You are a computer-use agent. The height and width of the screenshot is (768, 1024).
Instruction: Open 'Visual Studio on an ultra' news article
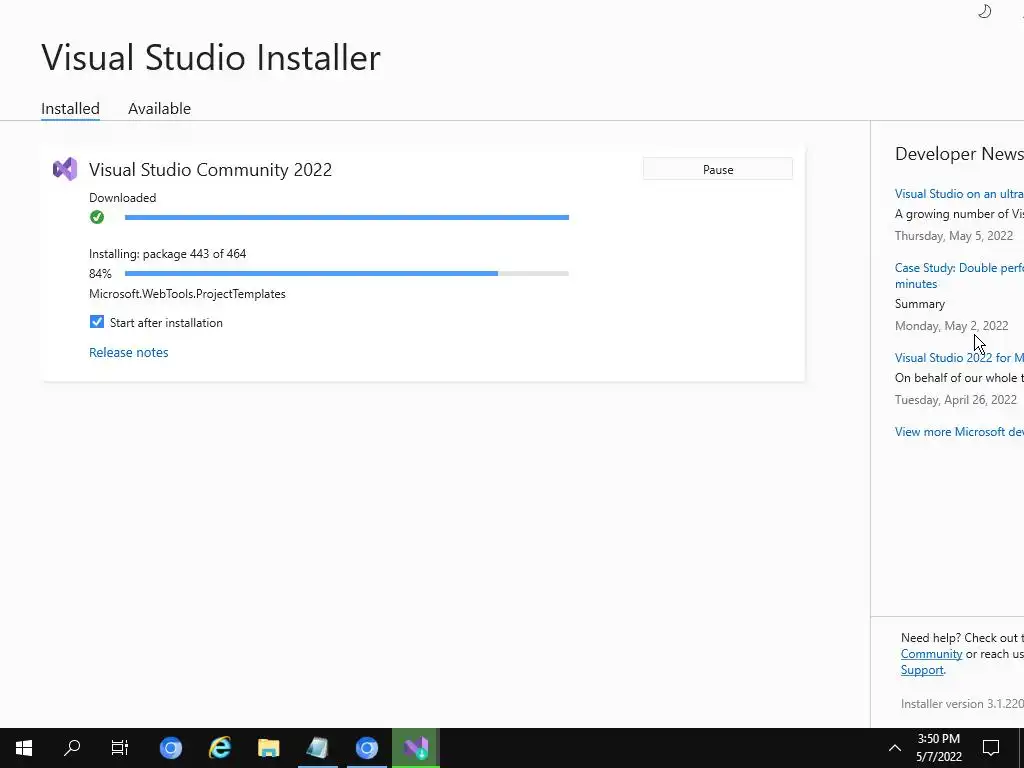click(959, 194)
